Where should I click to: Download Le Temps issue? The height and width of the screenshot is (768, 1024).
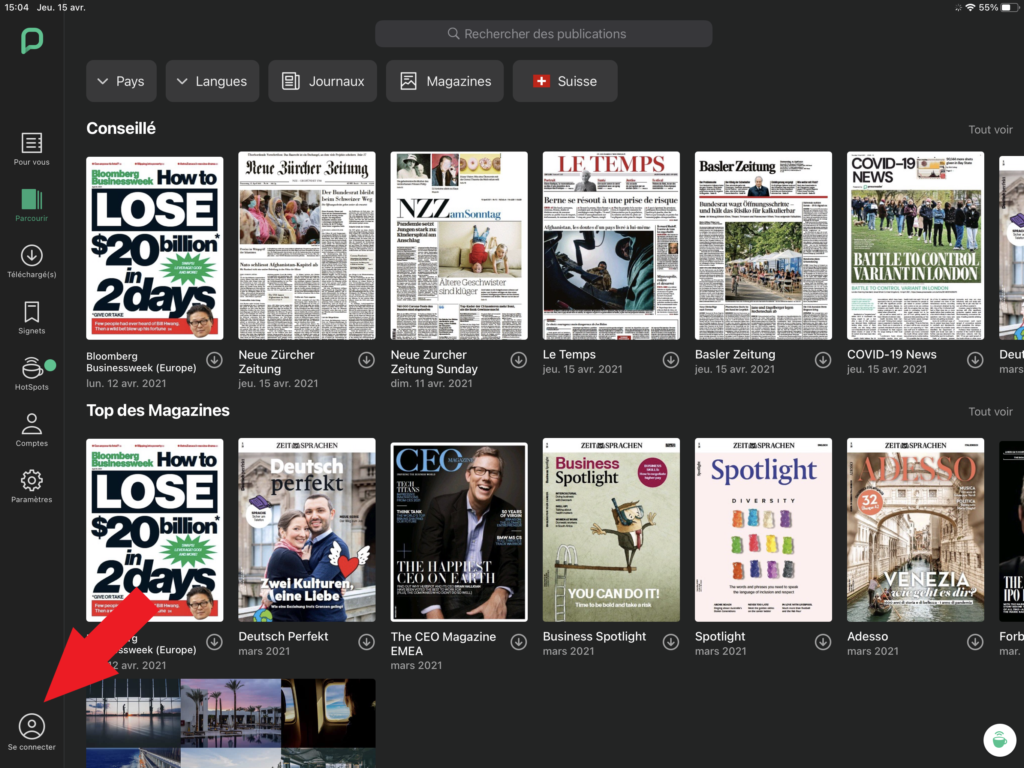[x=671, y=360]
